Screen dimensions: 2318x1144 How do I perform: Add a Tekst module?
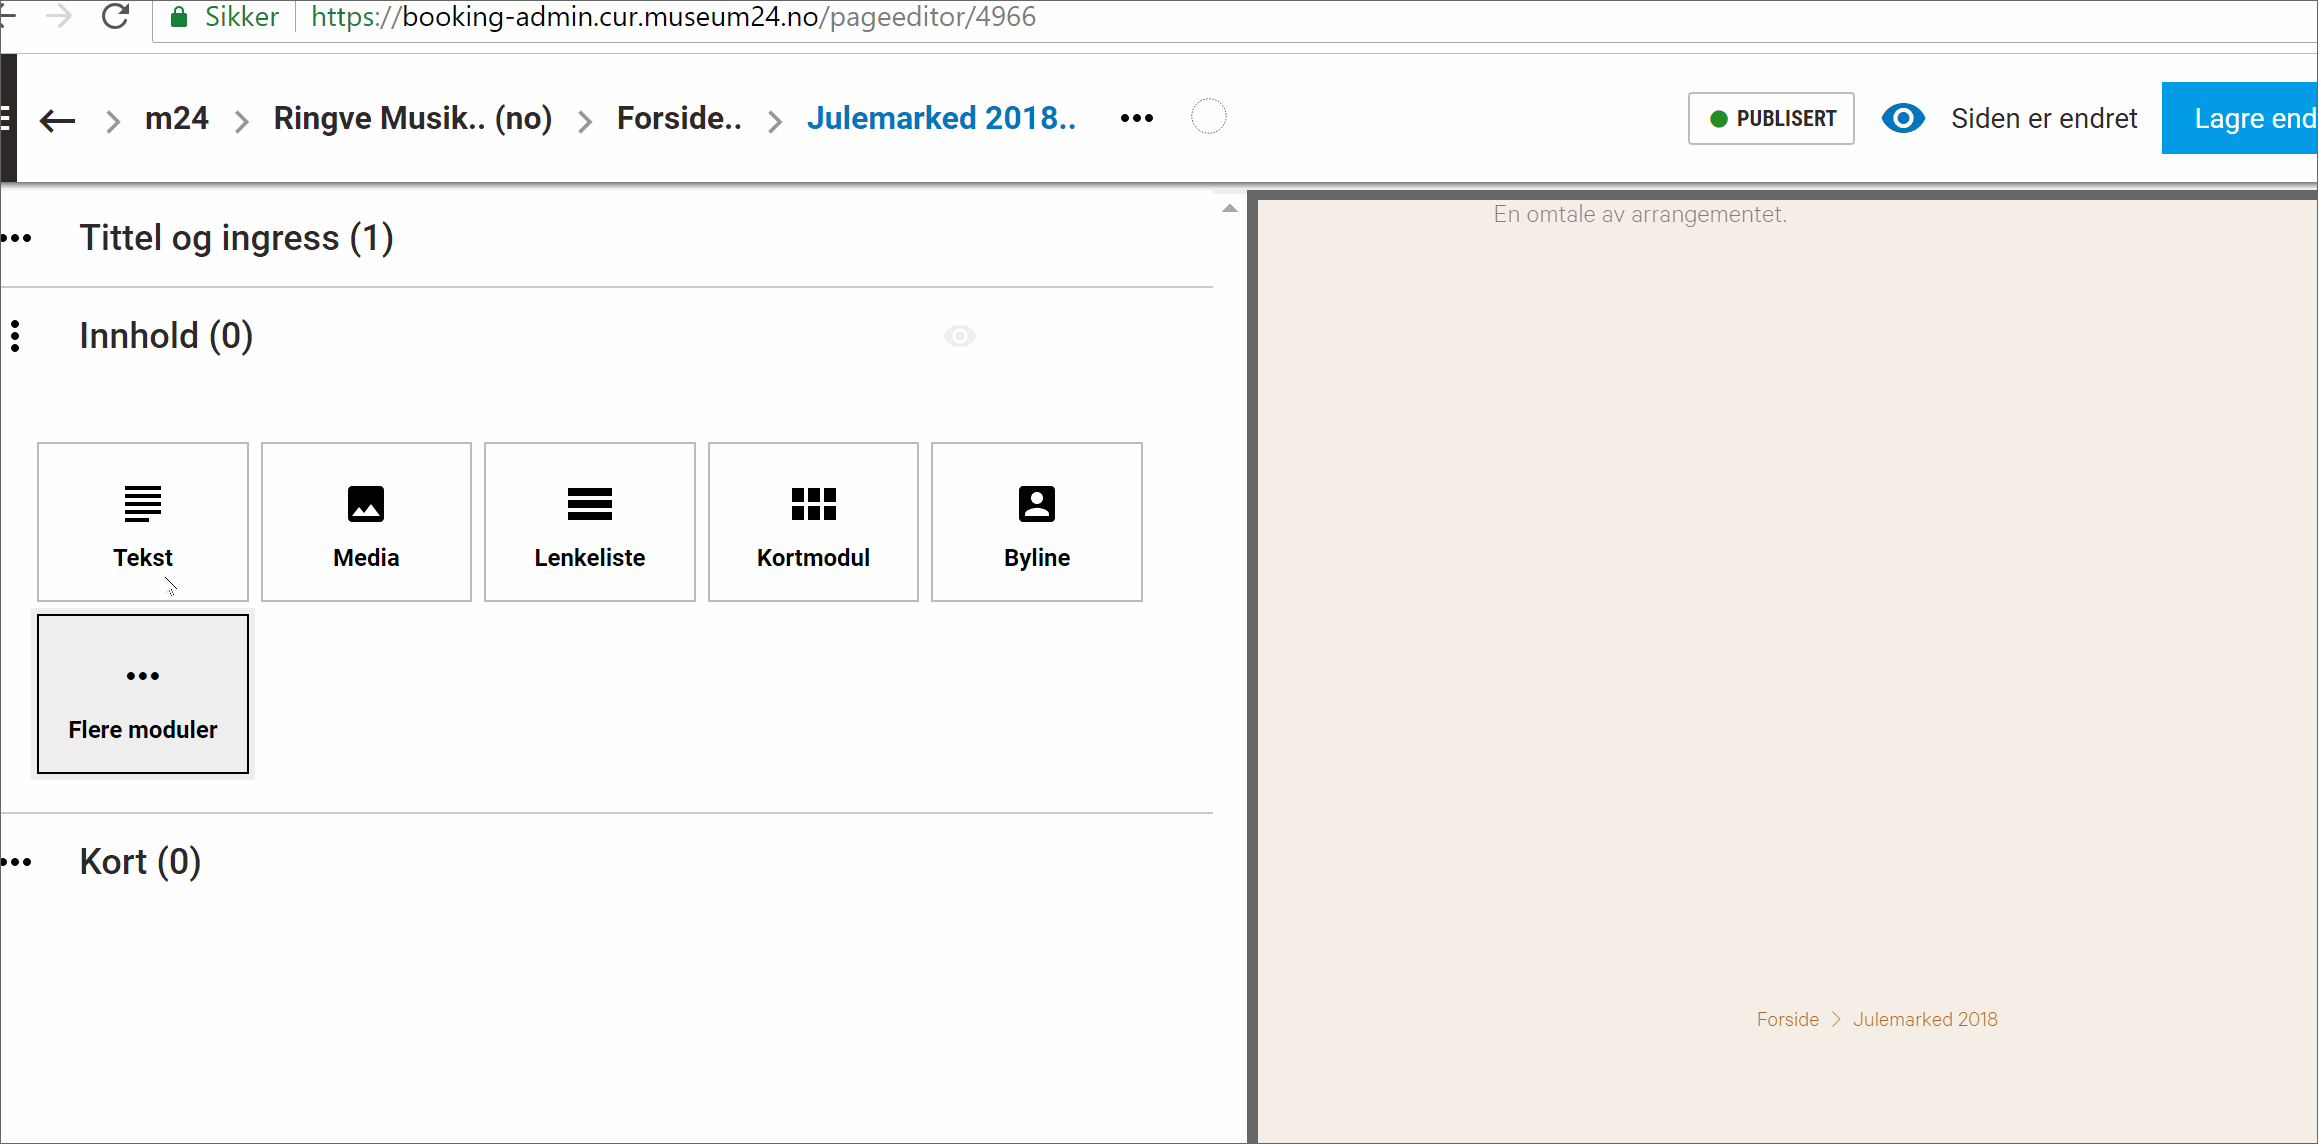(x=142, y=522)
